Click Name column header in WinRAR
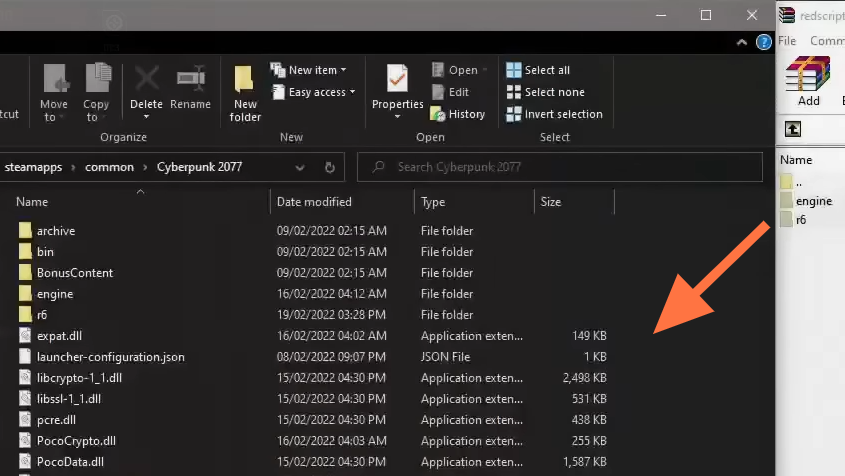Viewport: 845px width, 476px height. (796, 160)
